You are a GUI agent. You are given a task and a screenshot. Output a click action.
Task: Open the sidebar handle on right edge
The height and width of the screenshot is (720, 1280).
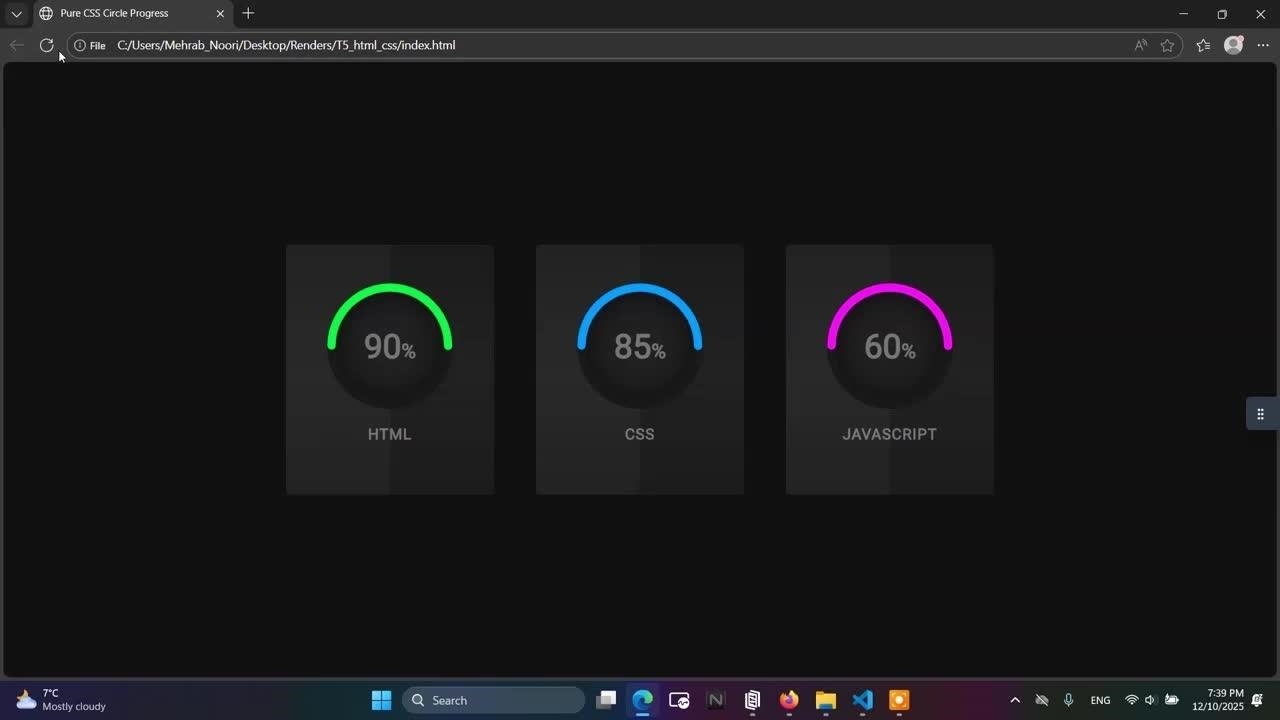[x=1260, y=414]
